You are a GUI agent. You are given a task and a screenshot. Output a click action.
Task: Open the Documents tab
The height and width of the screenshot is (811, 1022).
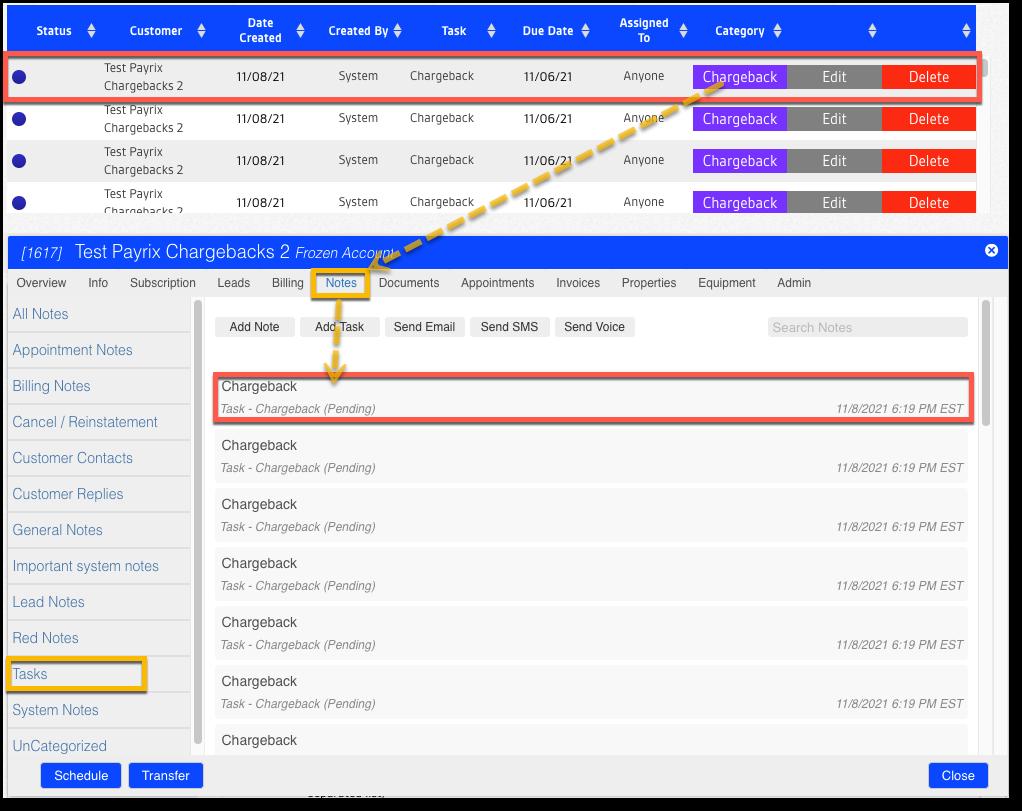(409, 283)
